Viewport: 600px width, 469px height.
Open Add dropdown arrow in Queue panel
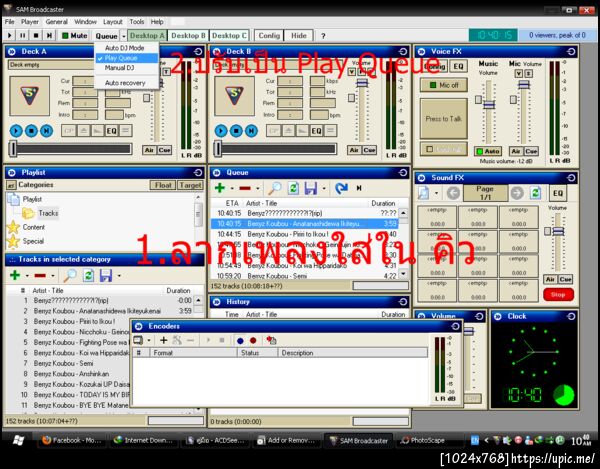pos(232,188)
